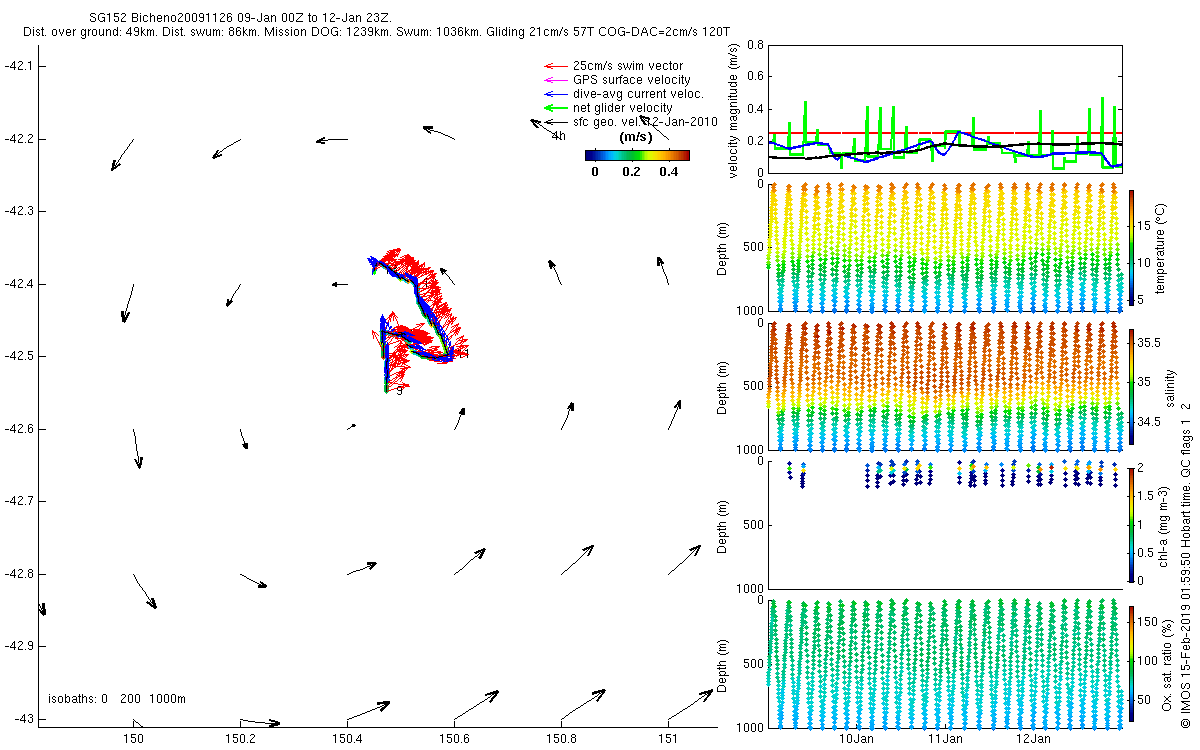Click the red swim vector legend arrow

pos(554,66)
